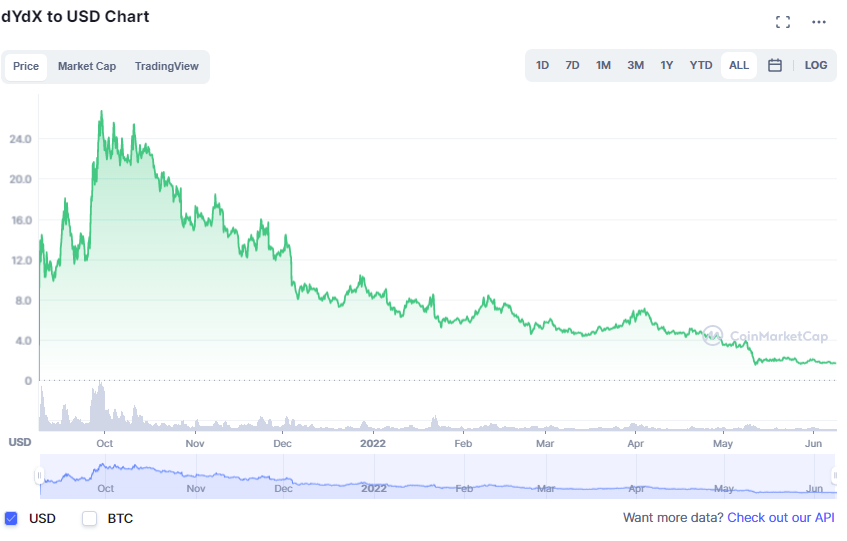This screenshot has height=541, width=847.
Task: Uncheck the USD currency checkbox
Action: coord(11,518)
